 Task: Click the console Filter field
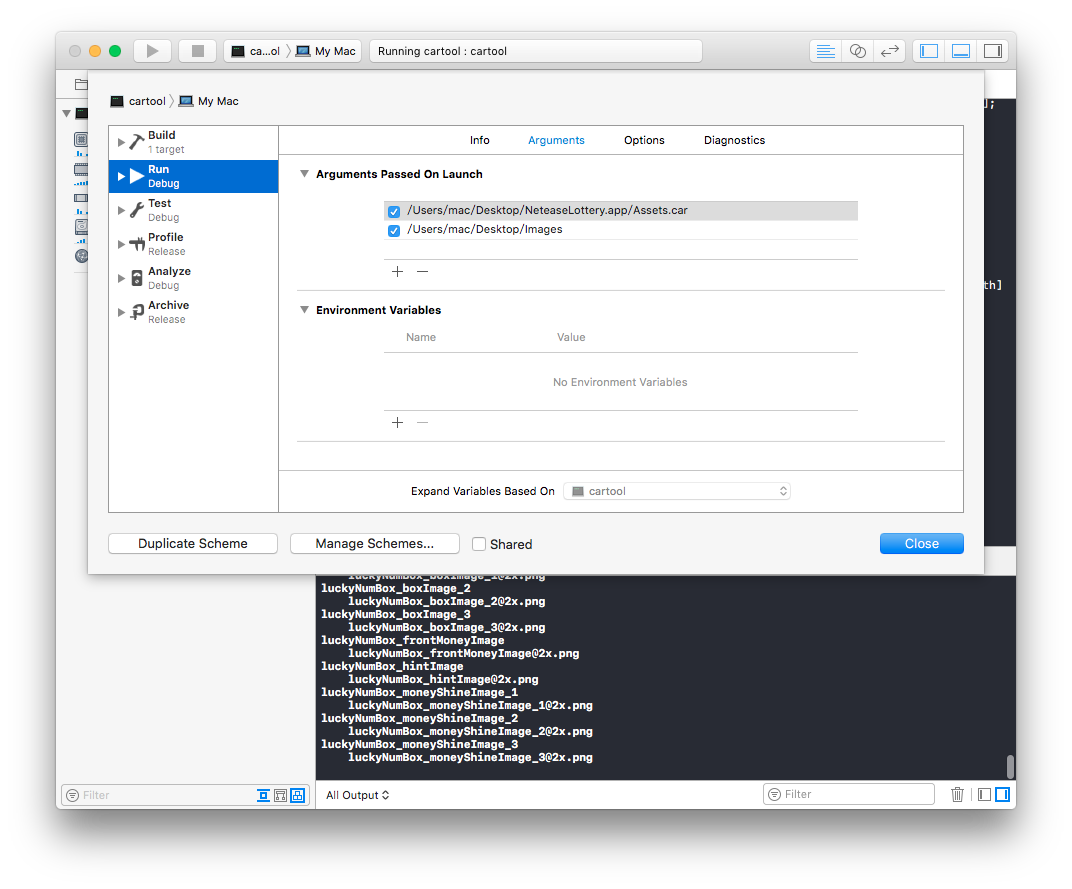click(848, 794)
